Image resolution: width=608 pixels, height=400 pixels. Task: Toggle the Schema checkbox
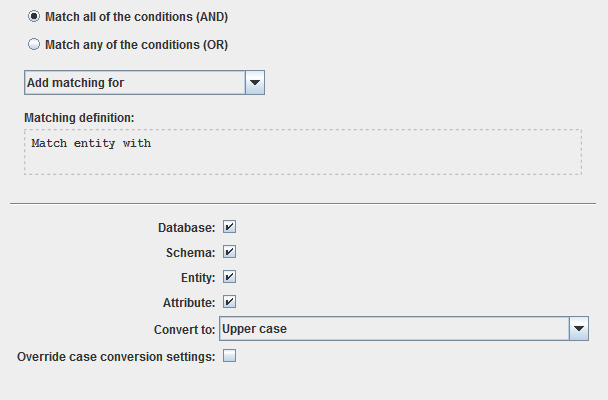(x=229, y=252)
